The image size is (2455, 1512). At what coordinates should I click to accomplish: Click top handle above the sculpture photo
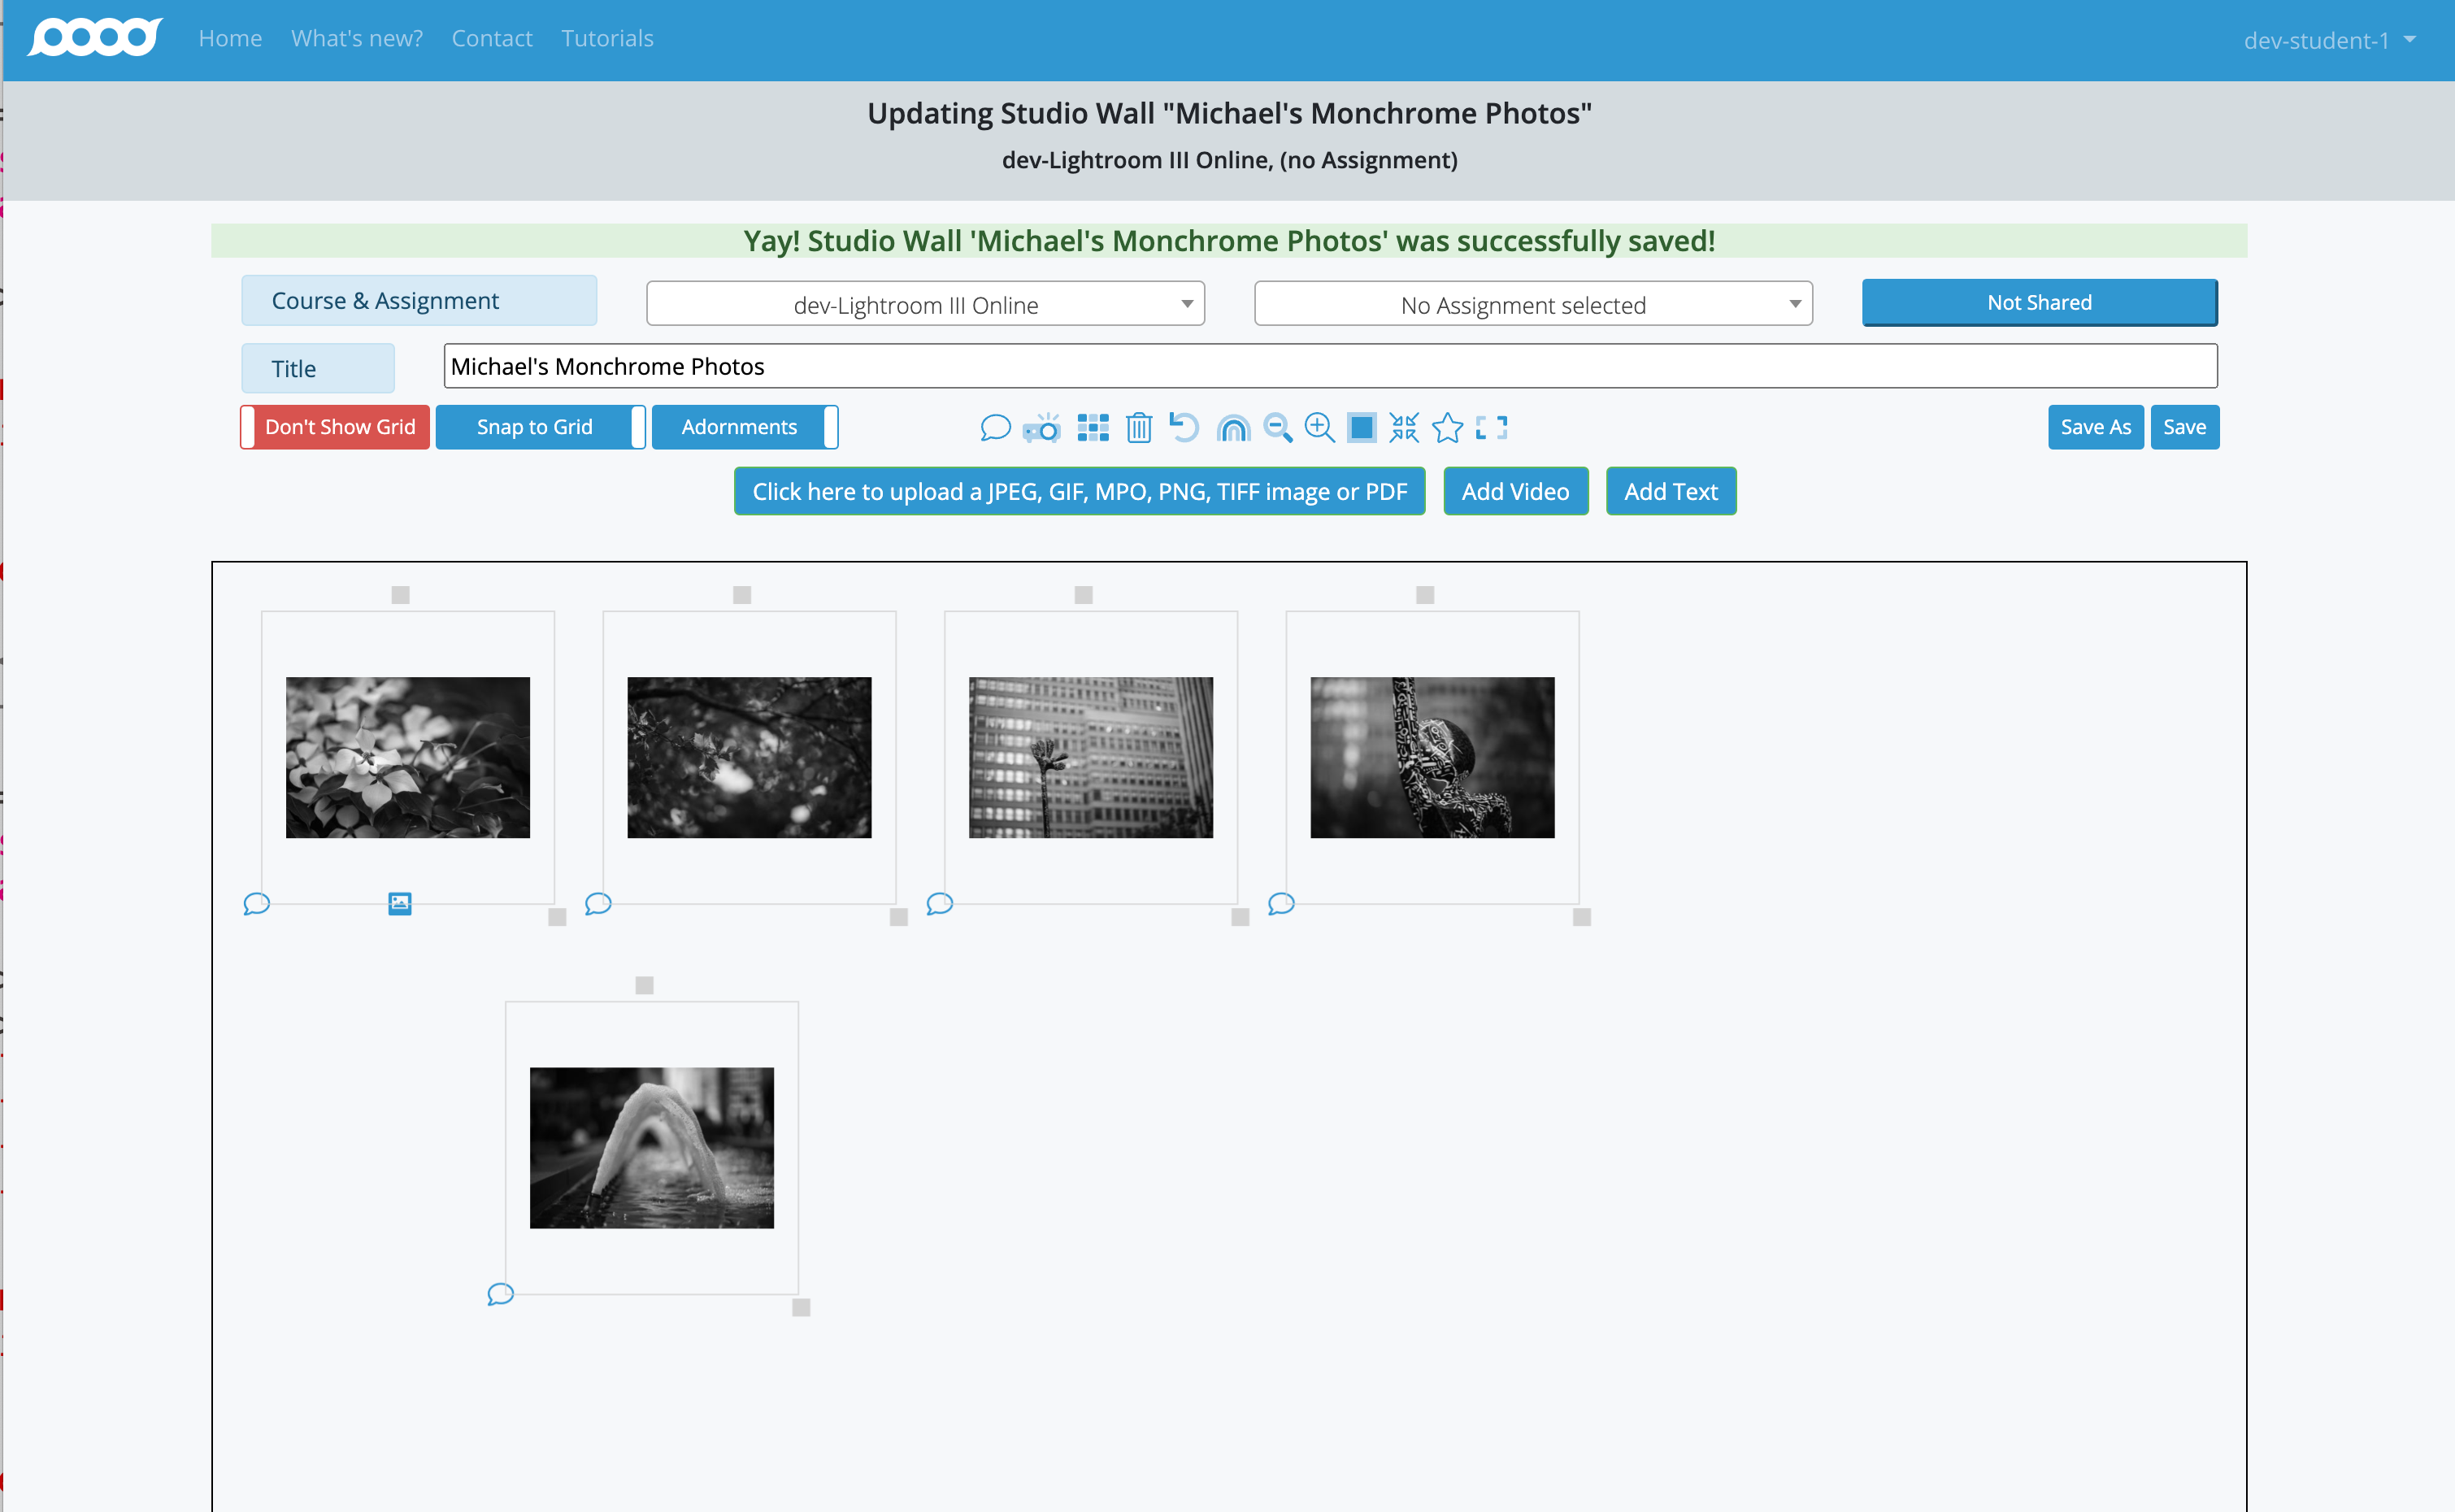click(1426, 595)
